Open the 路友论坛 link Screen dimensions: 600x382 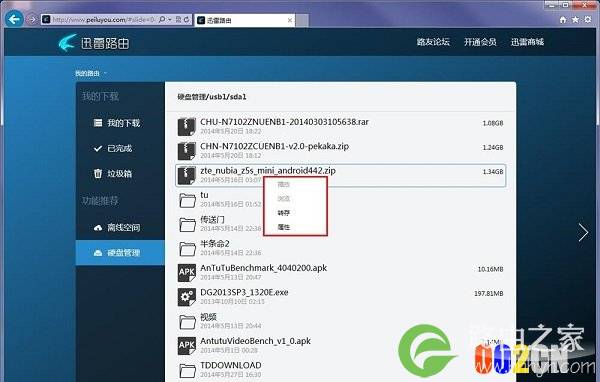coord(433,42)
